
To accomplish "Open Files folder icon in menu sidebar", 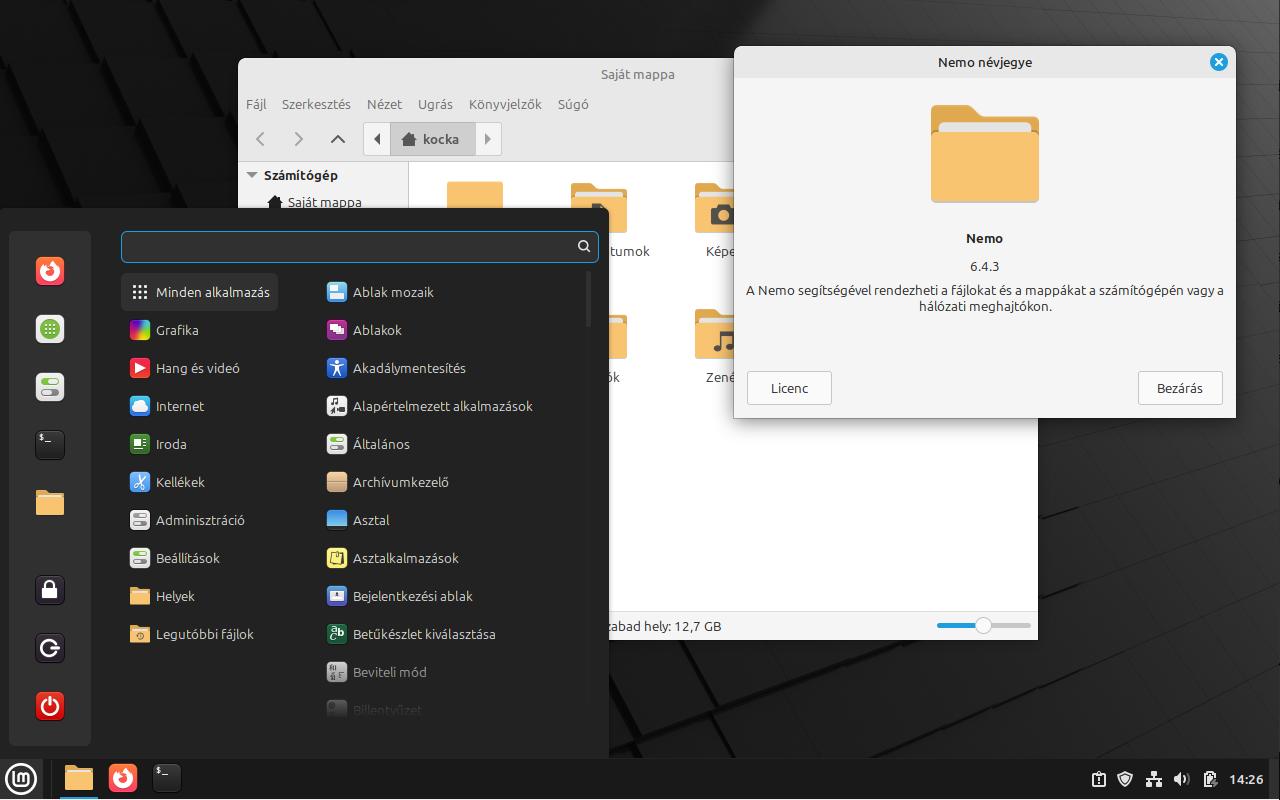I will pyautogui.click(x=50, y=503).
